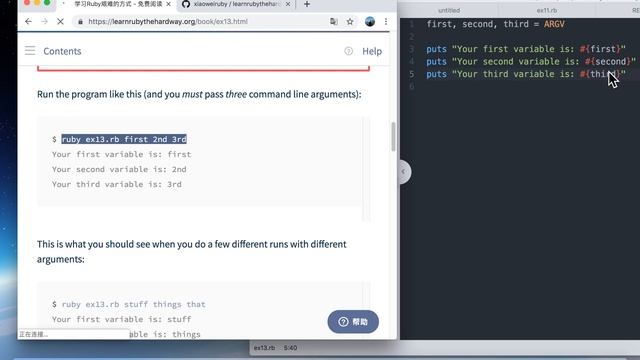Collapse the editor side panel arrow

[403, 171]
